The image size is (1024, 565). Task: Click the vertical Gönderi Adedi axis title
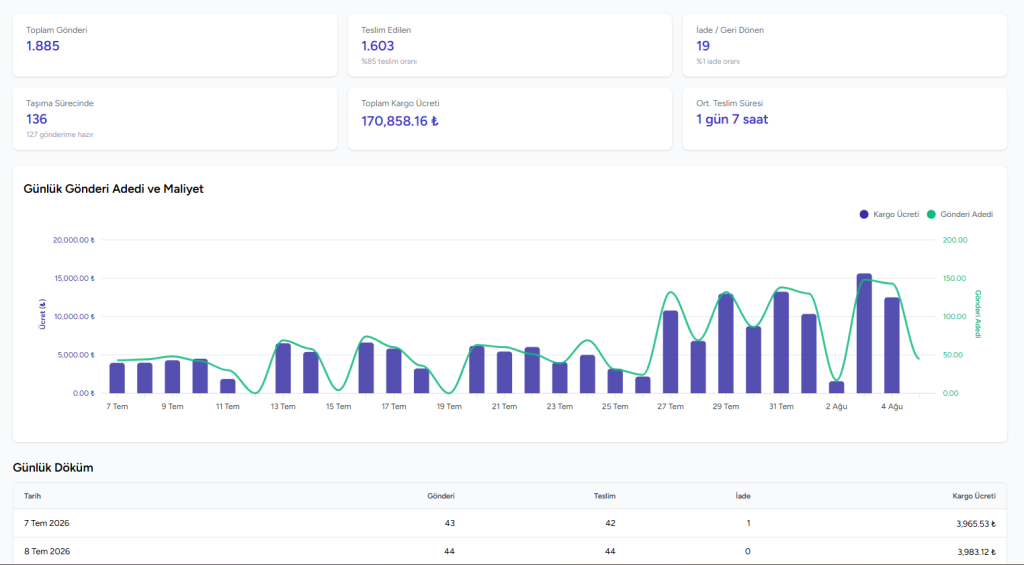[x=978, y=314]
